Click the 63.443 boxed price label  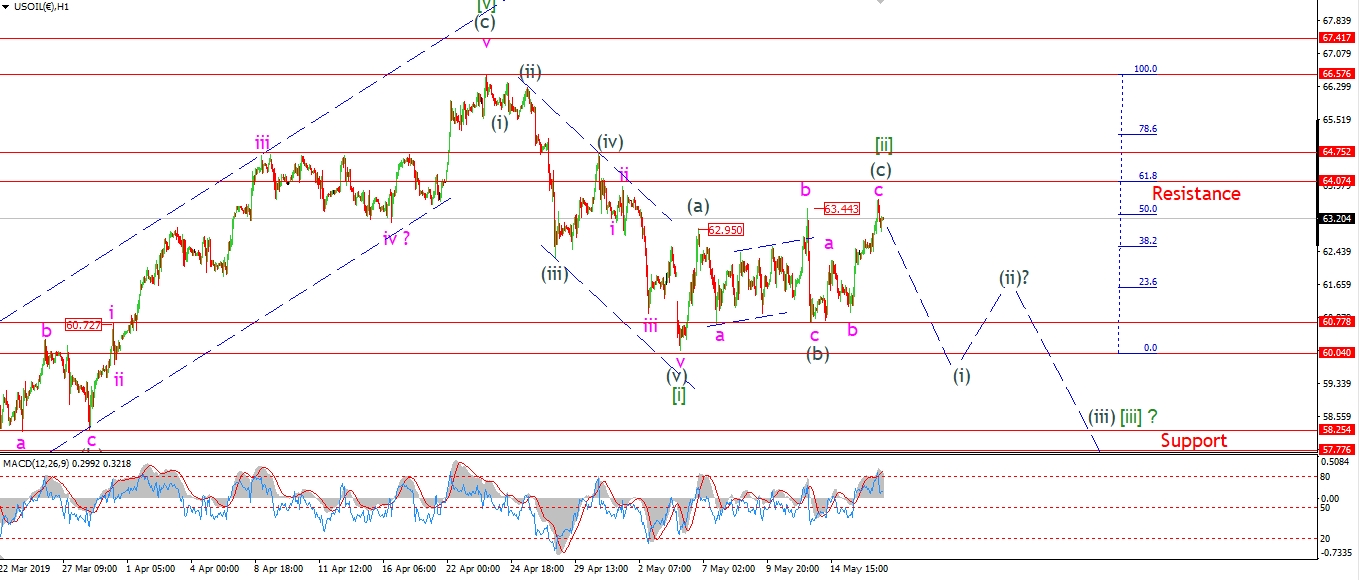click(841, 209)
